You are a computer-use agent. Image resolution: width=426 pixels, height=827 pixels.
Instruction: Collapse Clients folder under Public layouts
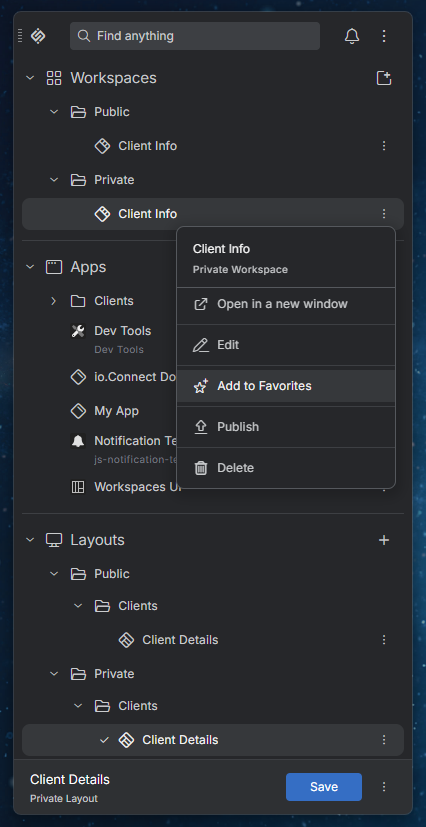pyautogui.click(x=78, y=606)
